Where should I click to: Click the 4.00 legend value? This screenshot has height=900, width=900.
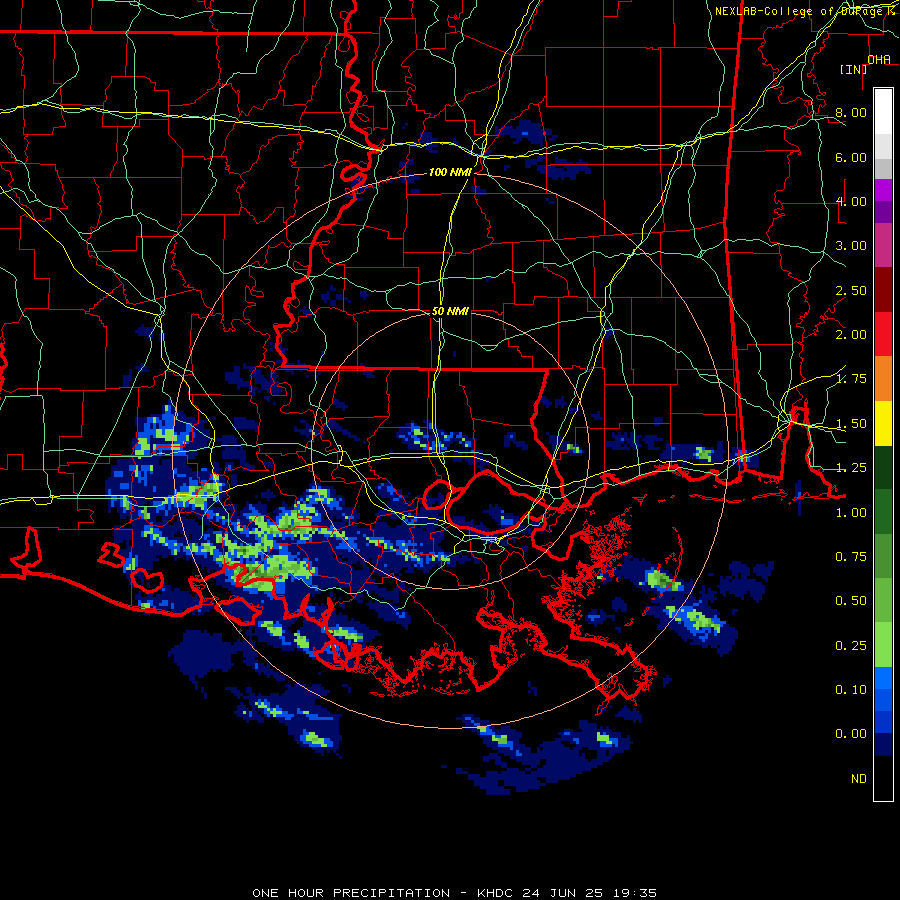(x=851, y=201)
